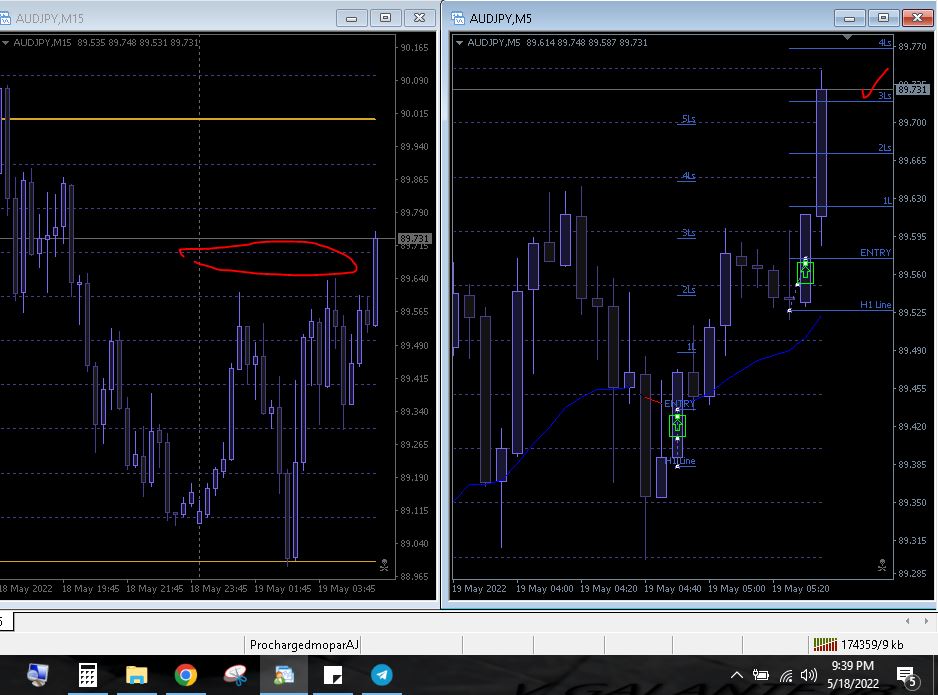Maximize the AUDJPY,M5 chart window
Screen dimensions: 938x695
coord(883,18)
